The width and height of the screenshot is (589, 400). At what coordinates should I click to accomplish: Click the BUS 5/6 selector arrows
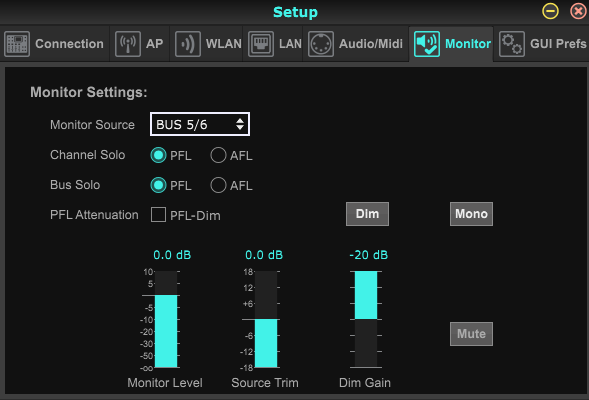pos(240,124)
